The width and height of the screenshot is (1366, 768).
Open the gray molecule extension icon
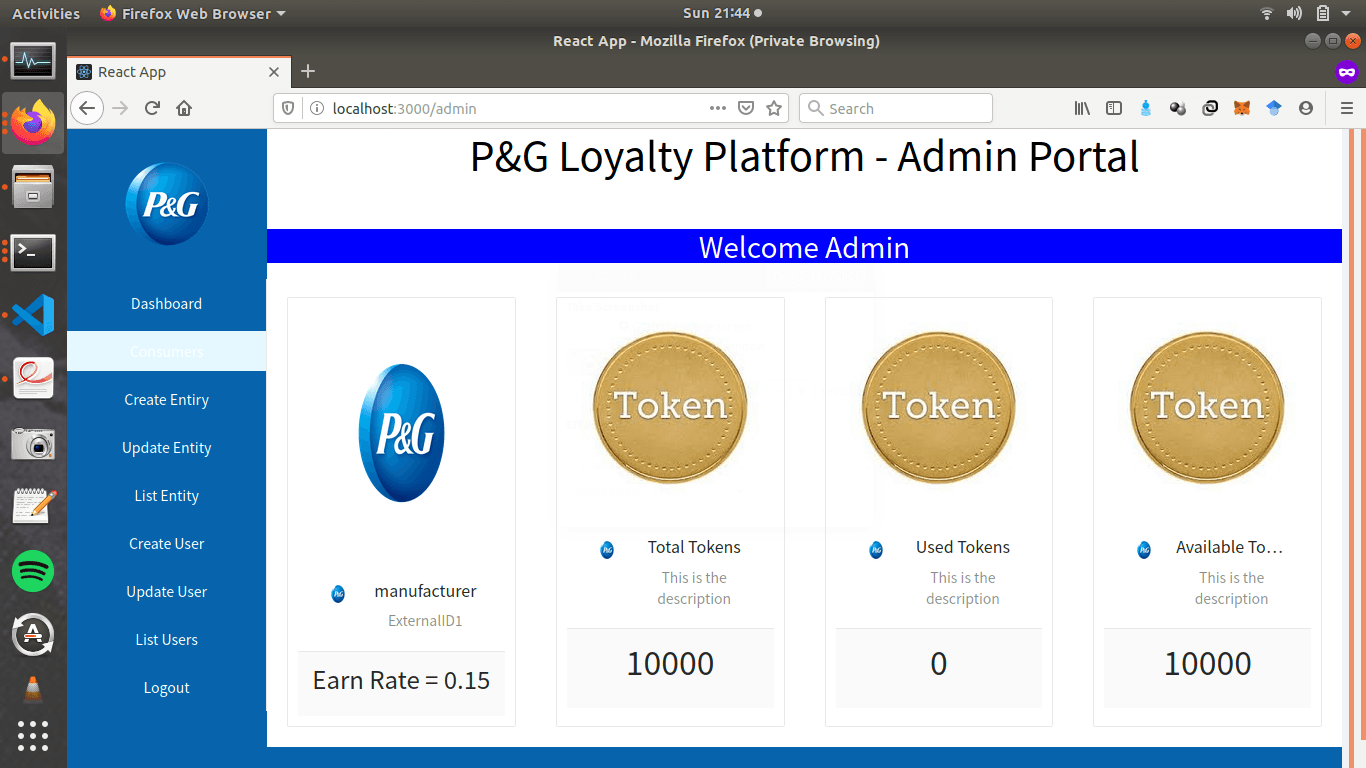pos(1178,108)
